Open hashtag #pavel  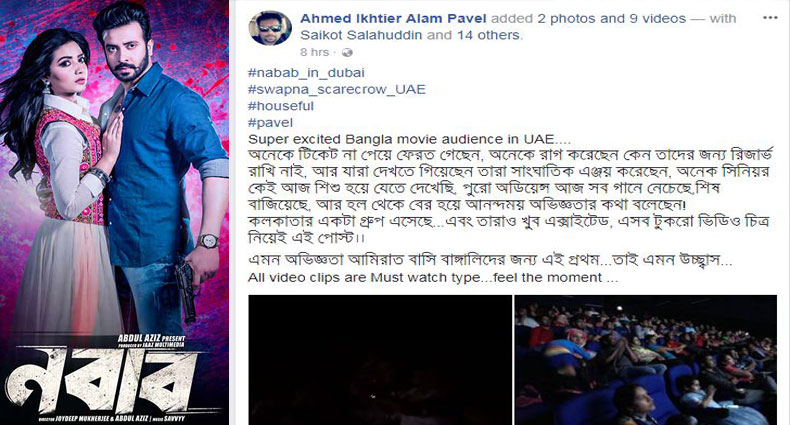(270, 122)
